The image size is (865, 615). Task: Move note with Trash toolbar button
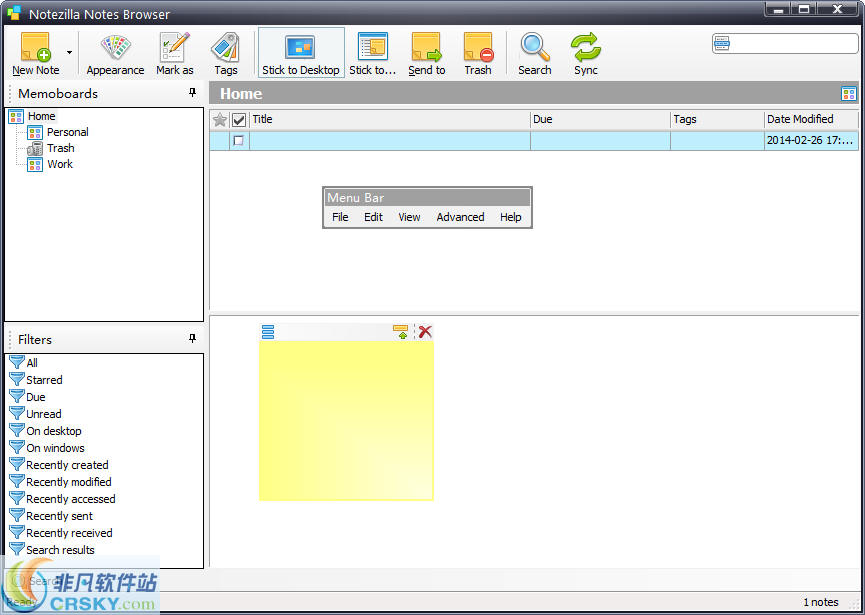pos(478,54)
